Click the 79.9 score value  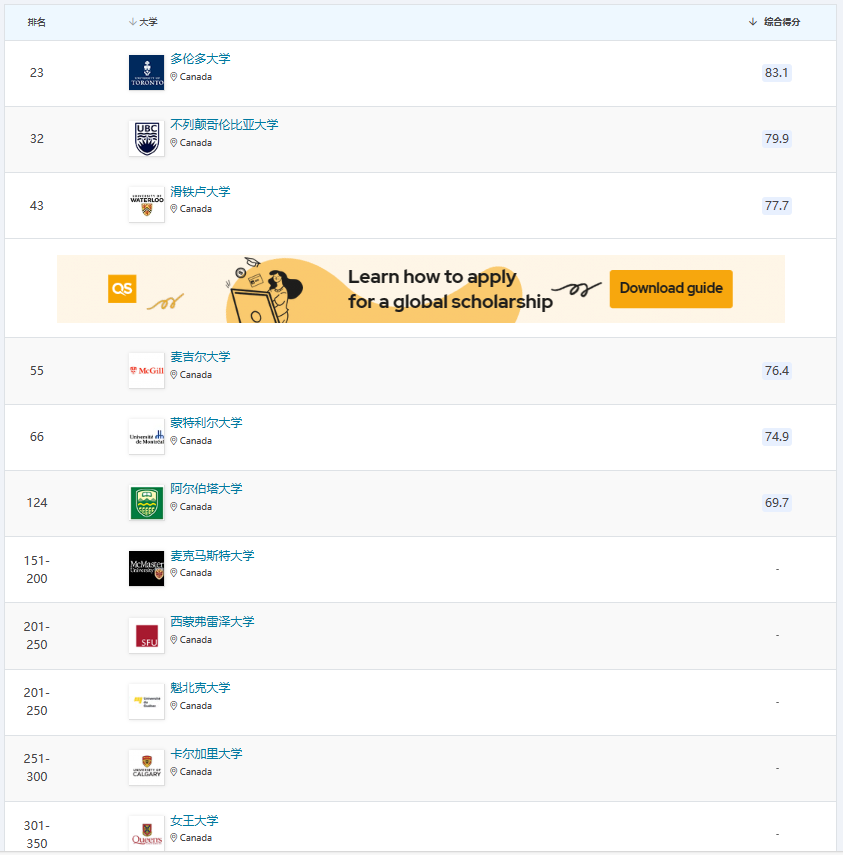[776, 139]
